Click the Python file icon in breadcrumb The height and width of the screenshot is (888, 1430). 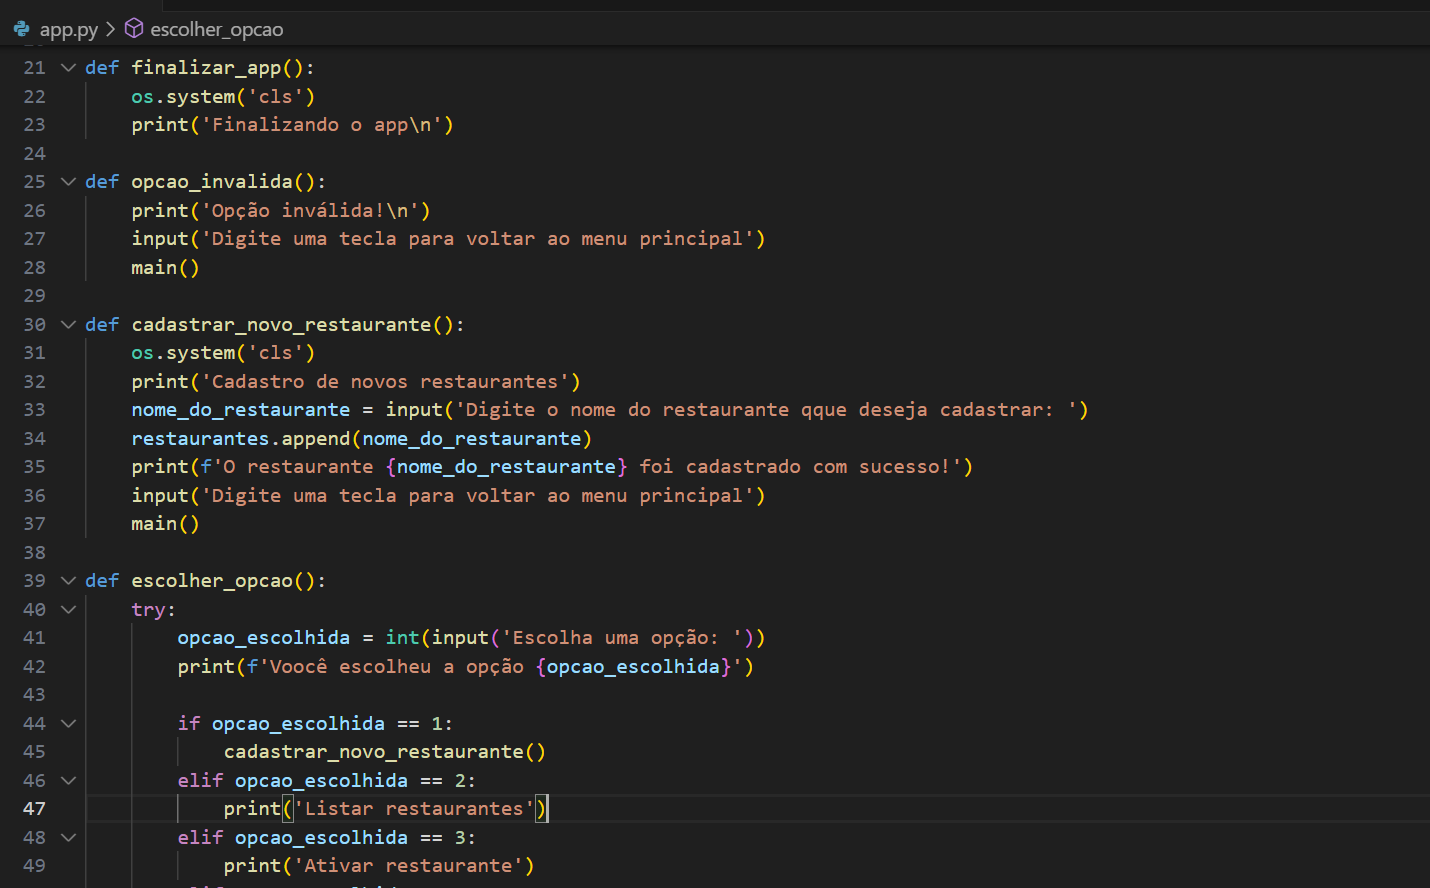pyautogui.click(x=21, y=29)
